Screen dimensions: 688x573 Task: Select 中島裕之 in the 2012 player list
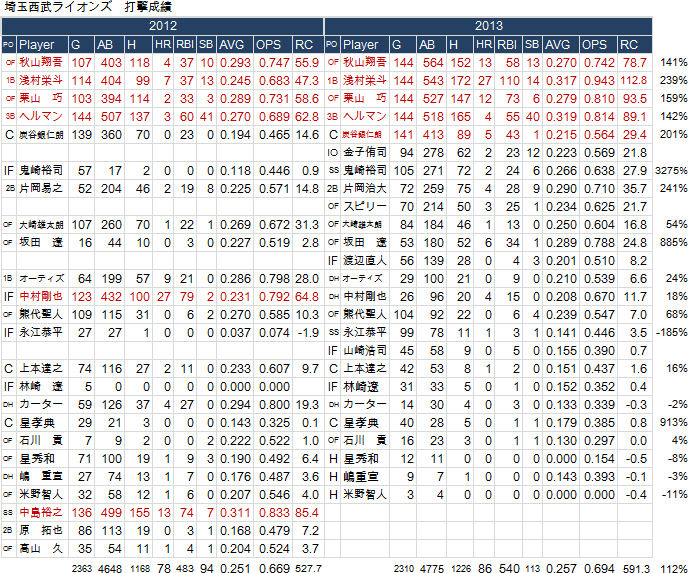click(41, 512)
